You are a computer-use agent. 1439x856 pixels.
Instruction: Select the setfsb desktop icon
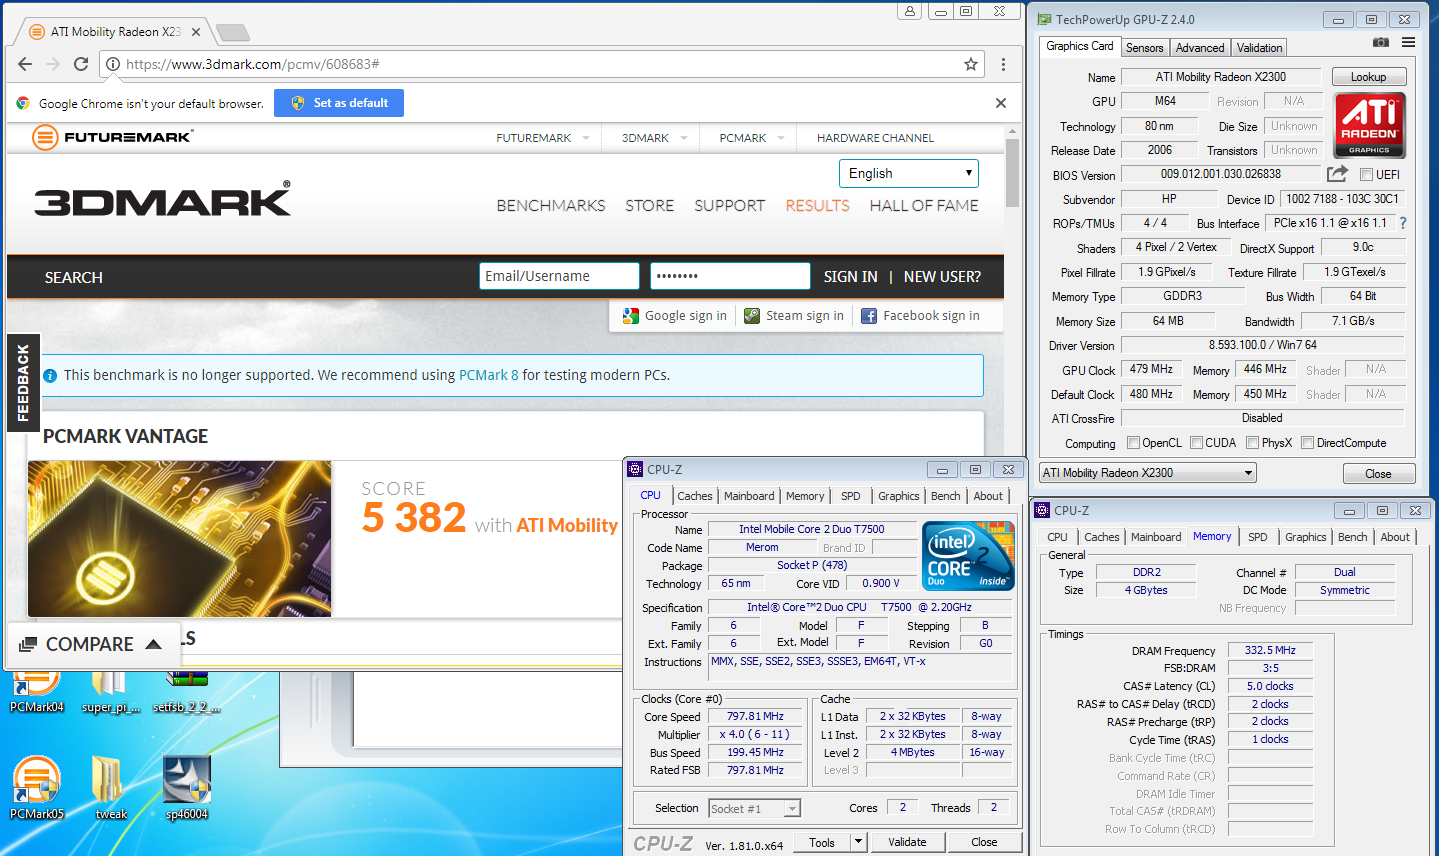coord(187,690)
